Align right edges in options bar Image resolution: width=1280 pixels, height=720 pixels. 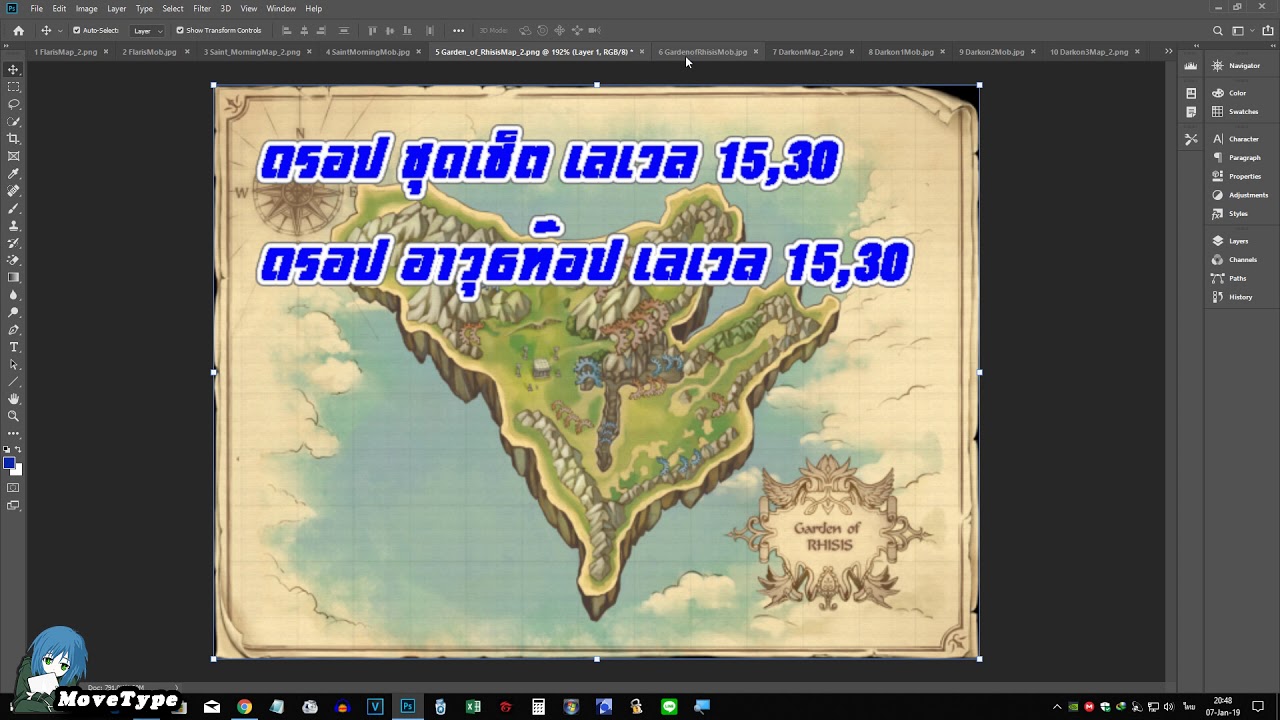tap(323, 30)
